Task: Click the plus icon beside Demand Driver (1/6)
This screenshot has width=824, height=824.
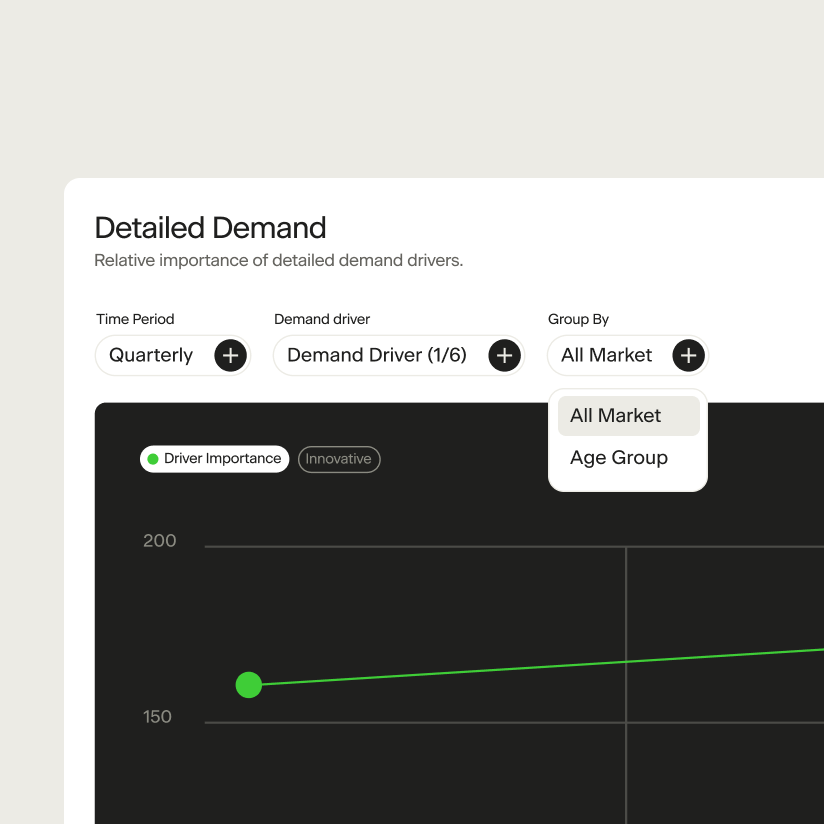Action: 505,355
